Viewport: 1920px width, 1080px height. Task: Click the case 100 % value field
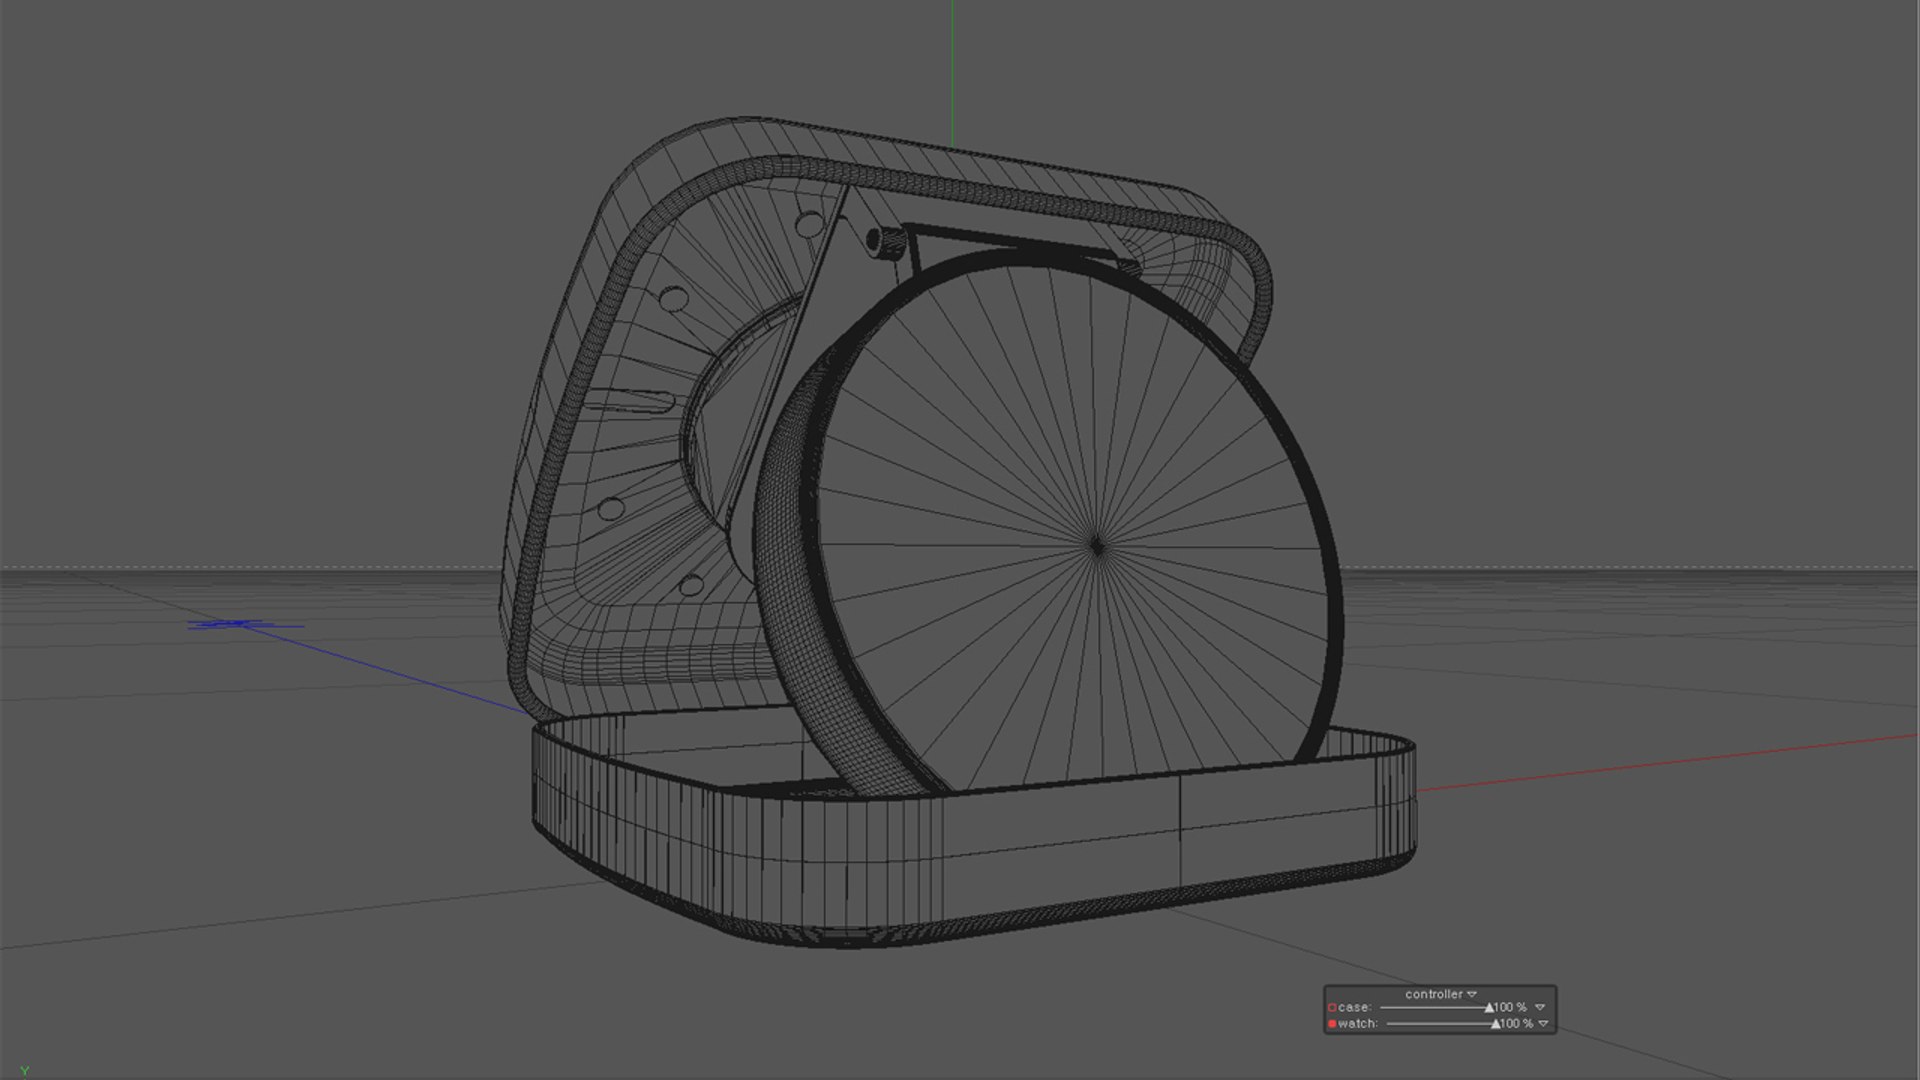pyautogui.click(x=1511, y=1007)
